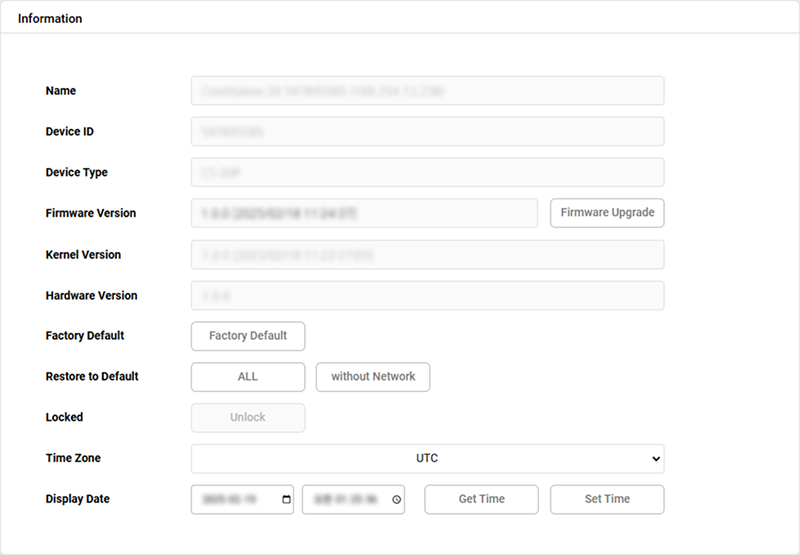The image size is (800, 555).
Task: Choose ALL for Restore to Default
Action: pos(248,377)
